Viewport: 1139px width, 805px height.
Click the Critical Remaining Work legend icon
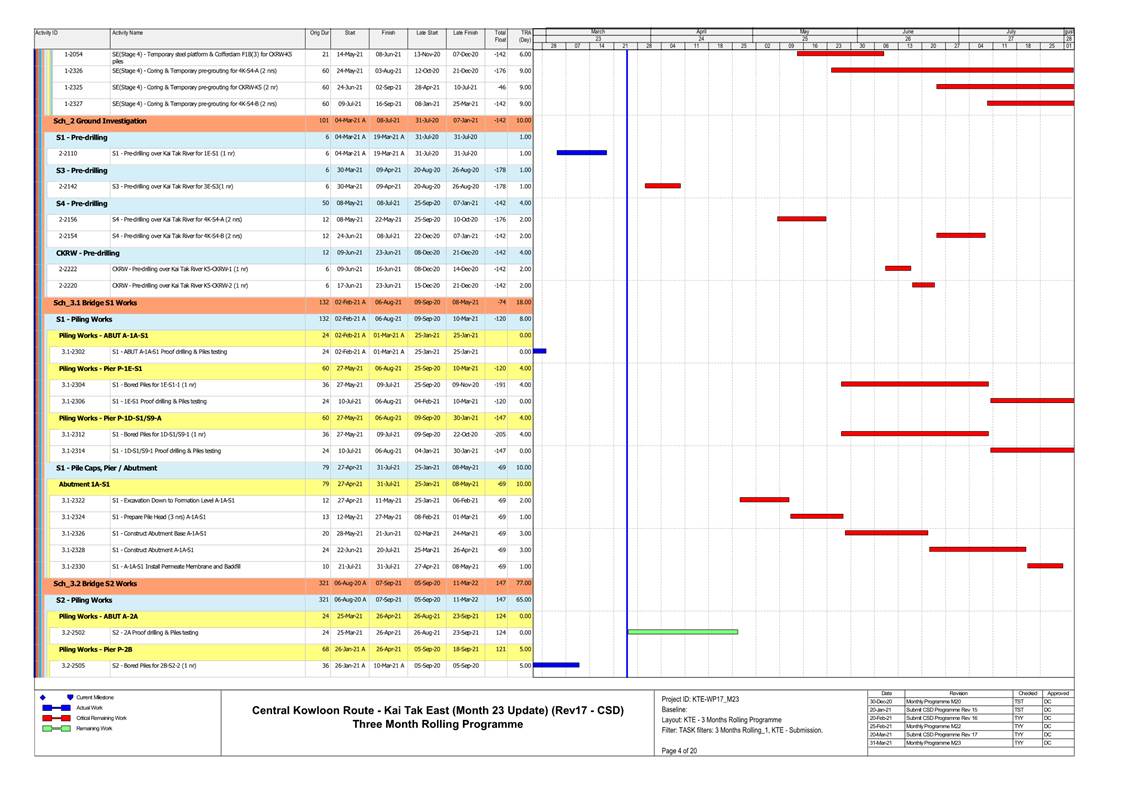56,718
